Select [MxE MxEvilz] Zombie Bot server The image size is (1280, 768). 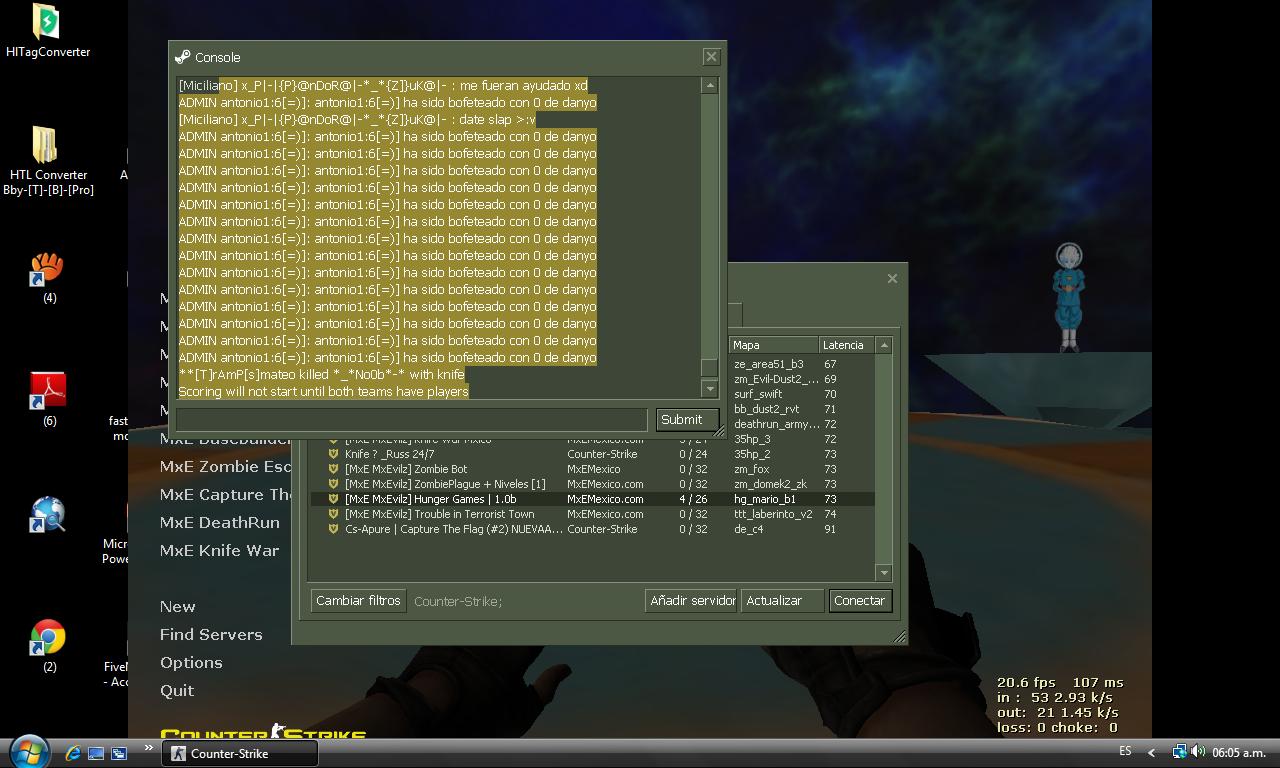(592, 469)
